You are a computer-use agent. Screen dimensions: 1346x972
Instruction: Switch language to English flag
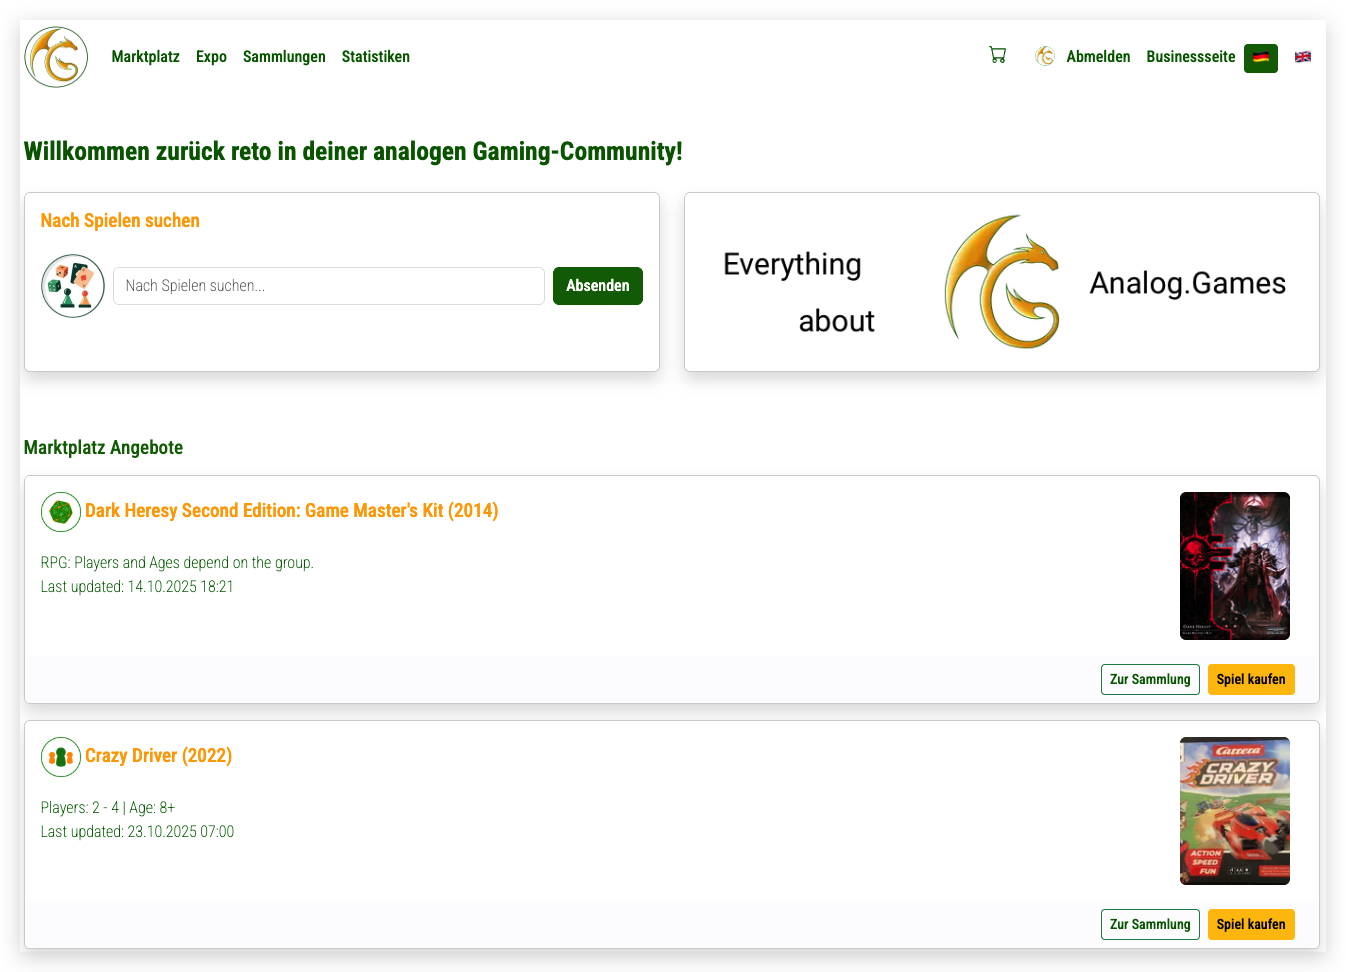point(1302,57)
